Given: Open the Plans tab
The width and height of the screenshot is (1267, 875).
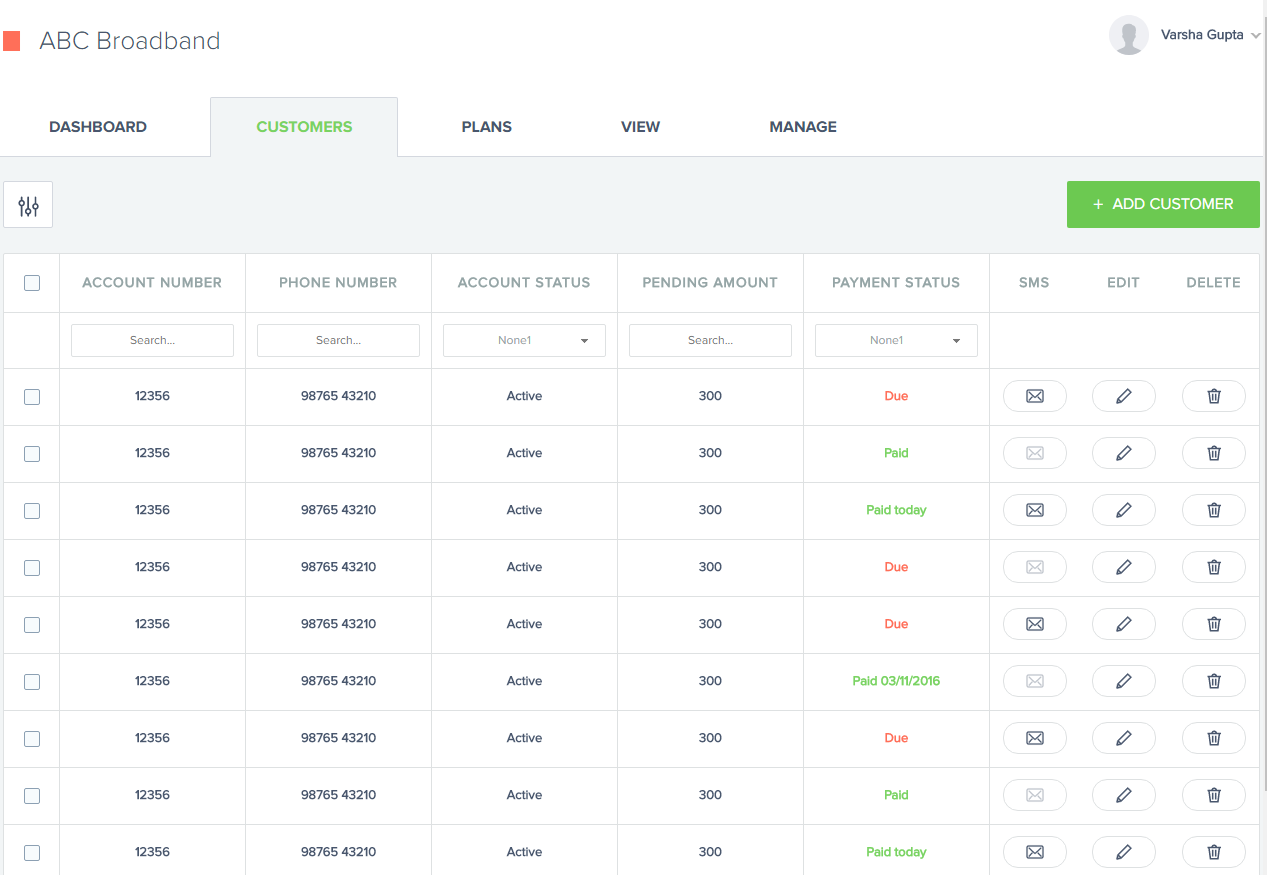Looking at the screenshot, I should (486, 127).
